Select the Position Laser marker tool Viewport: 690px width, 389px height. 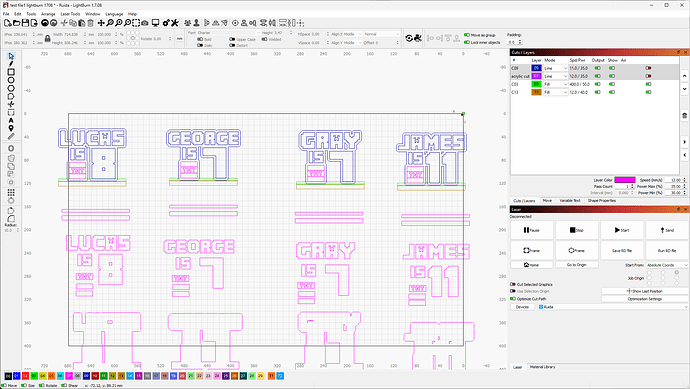(x=11, y=128)
